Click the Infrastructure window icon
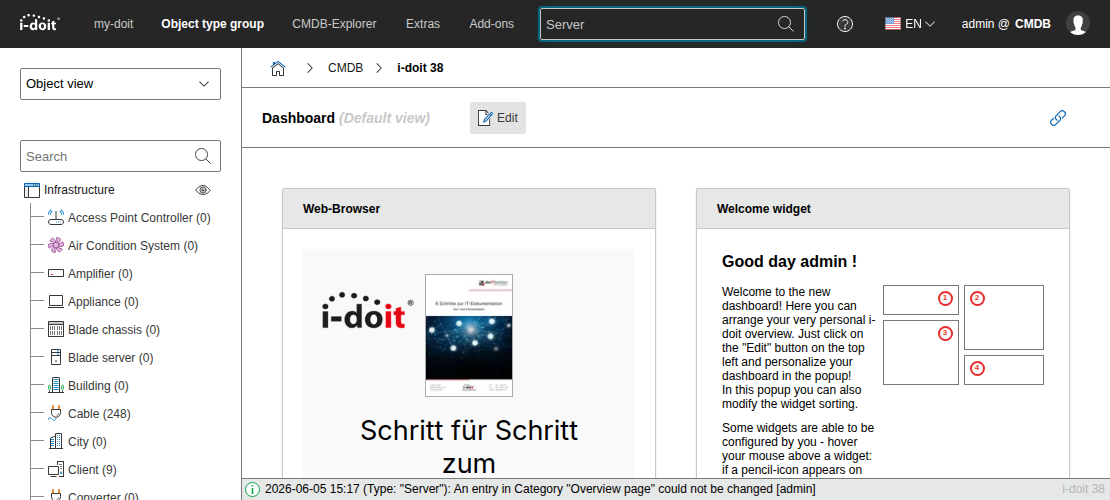 coord(31,190)
